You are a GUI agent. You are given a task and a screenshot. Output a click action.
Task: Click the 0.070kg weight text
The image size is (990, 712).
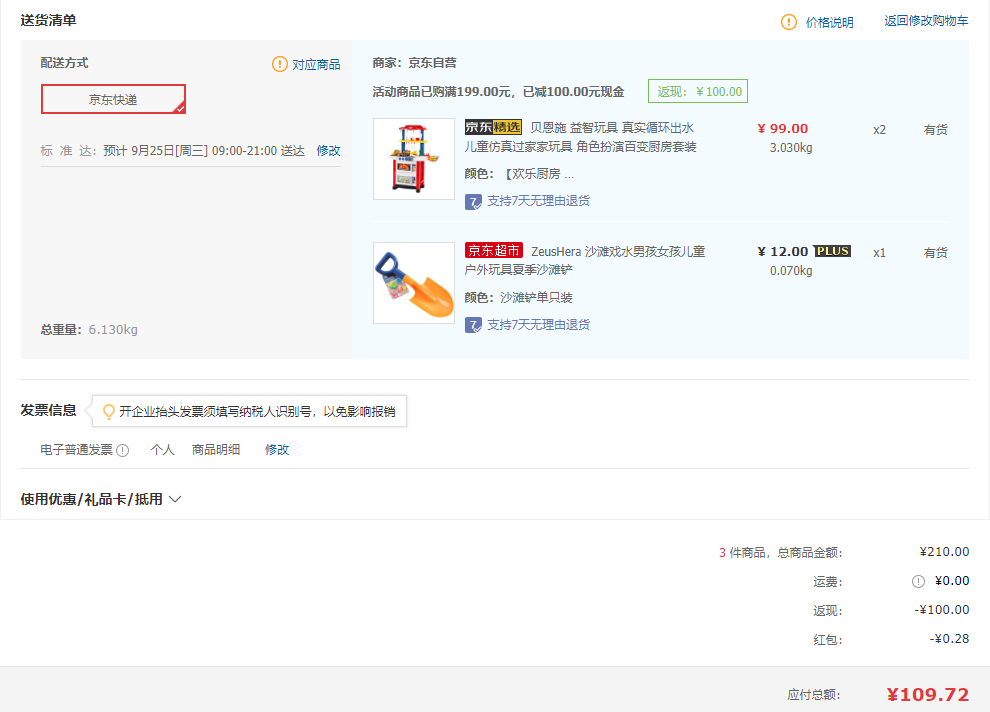click(x=791, y=271)
